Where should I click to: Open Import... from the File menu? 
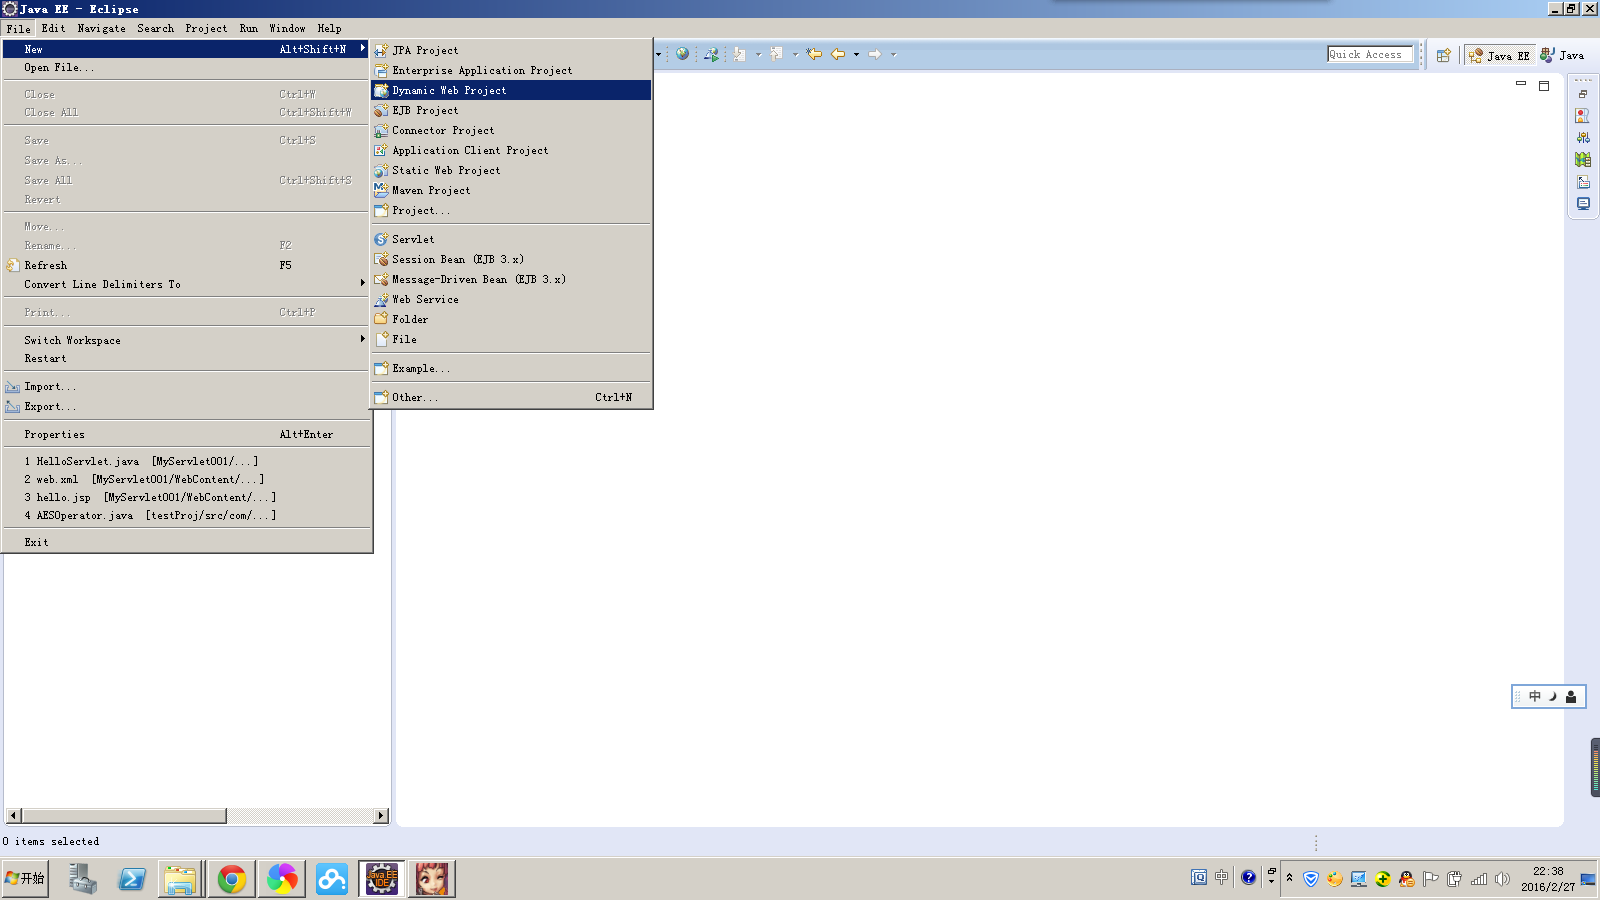tap(187, 386)
